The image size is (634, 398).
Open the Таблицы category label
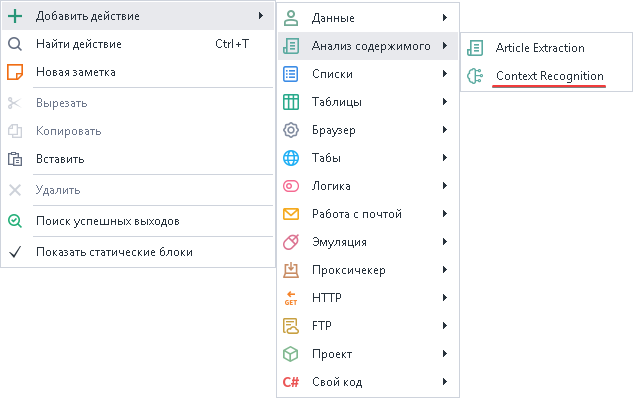(336, 102)
